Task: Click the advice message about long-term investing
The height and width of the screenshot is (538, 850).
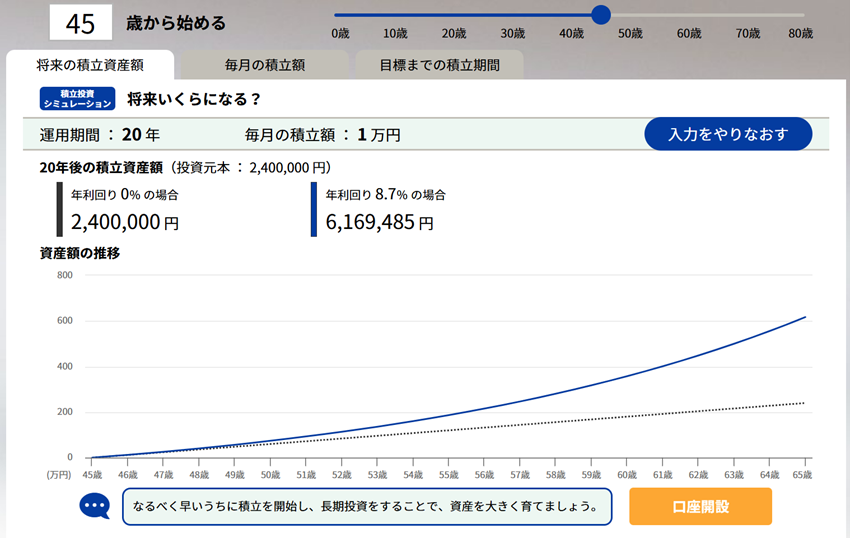Action: tap(366, 506)
